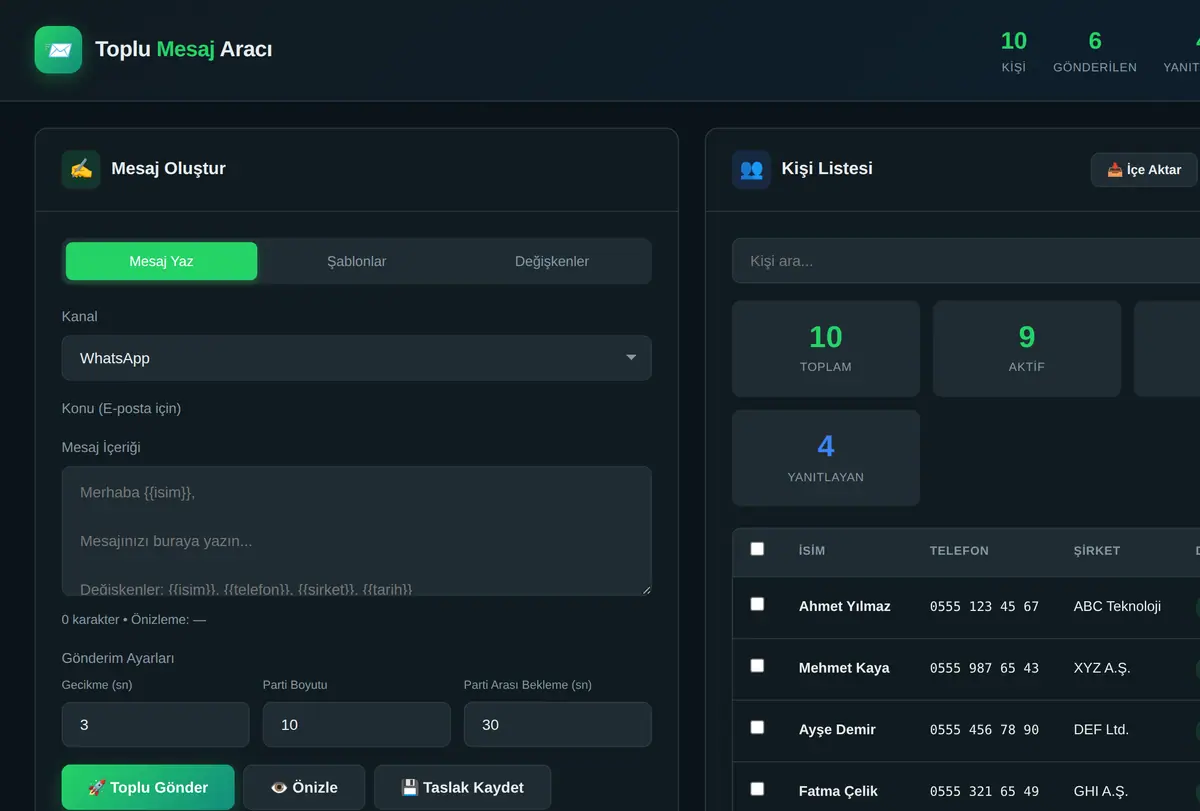Focus the Gecikme (sn) input field
Screen dimensions: 1200x811
tap(155, 724)
